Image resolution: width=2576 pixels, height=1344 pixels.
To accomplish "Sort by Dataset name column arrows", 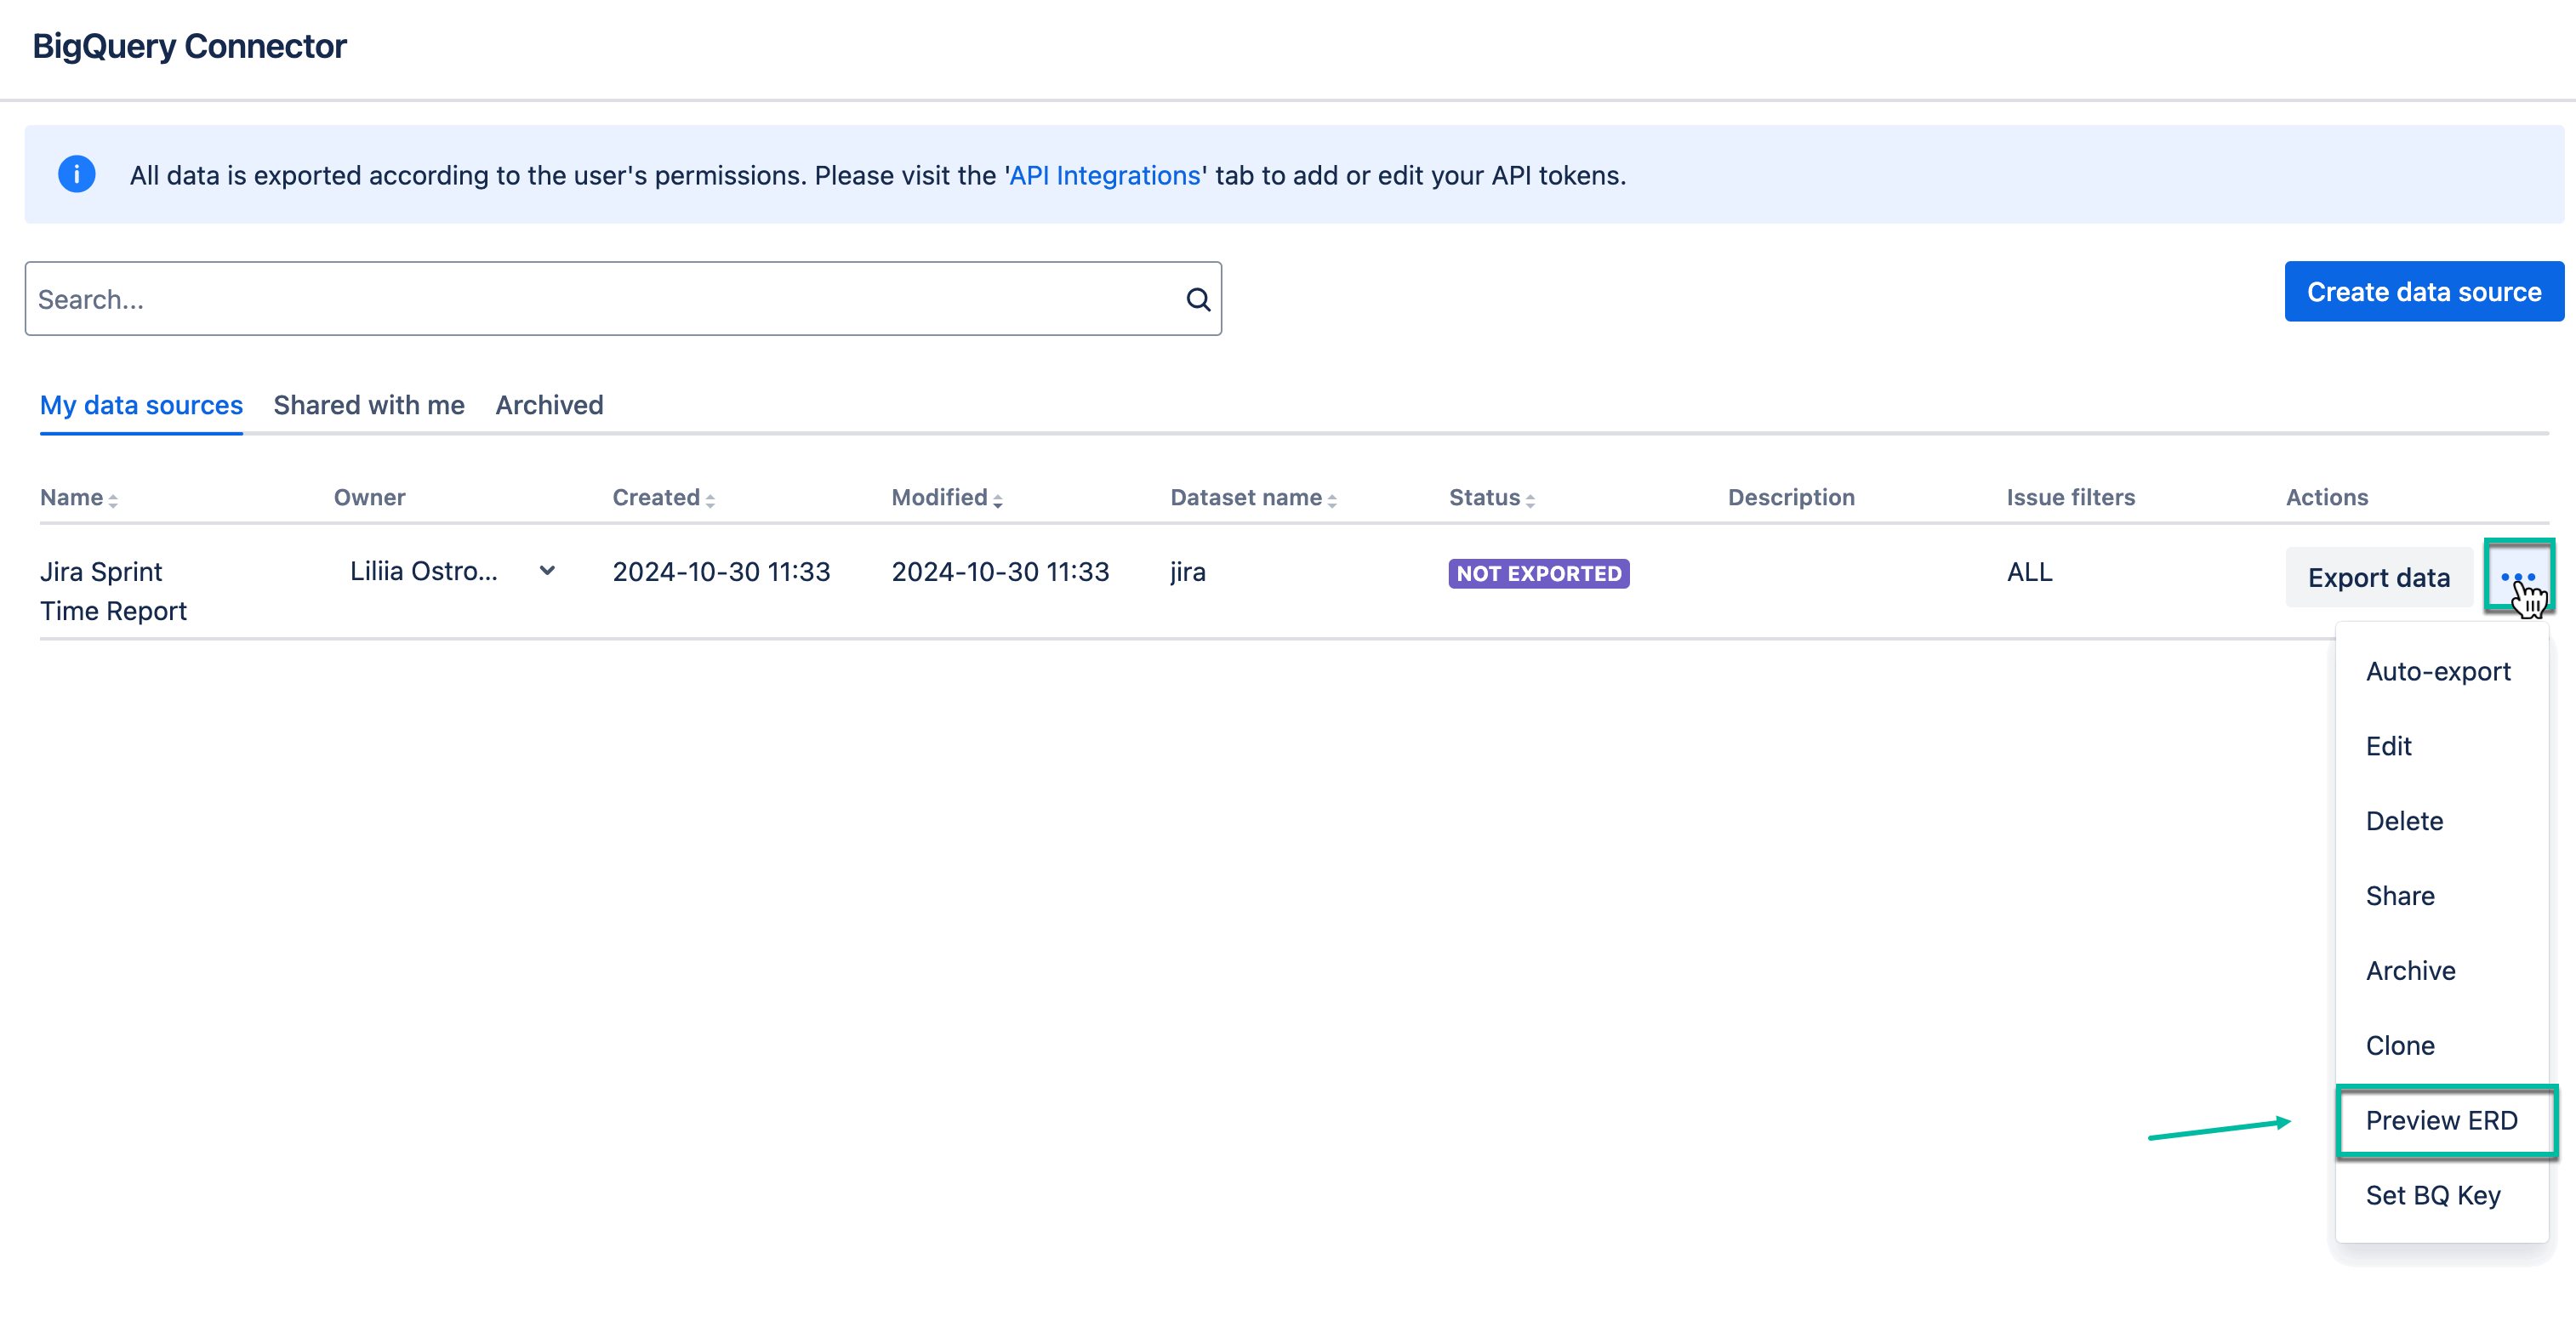I will point(1332,500).
